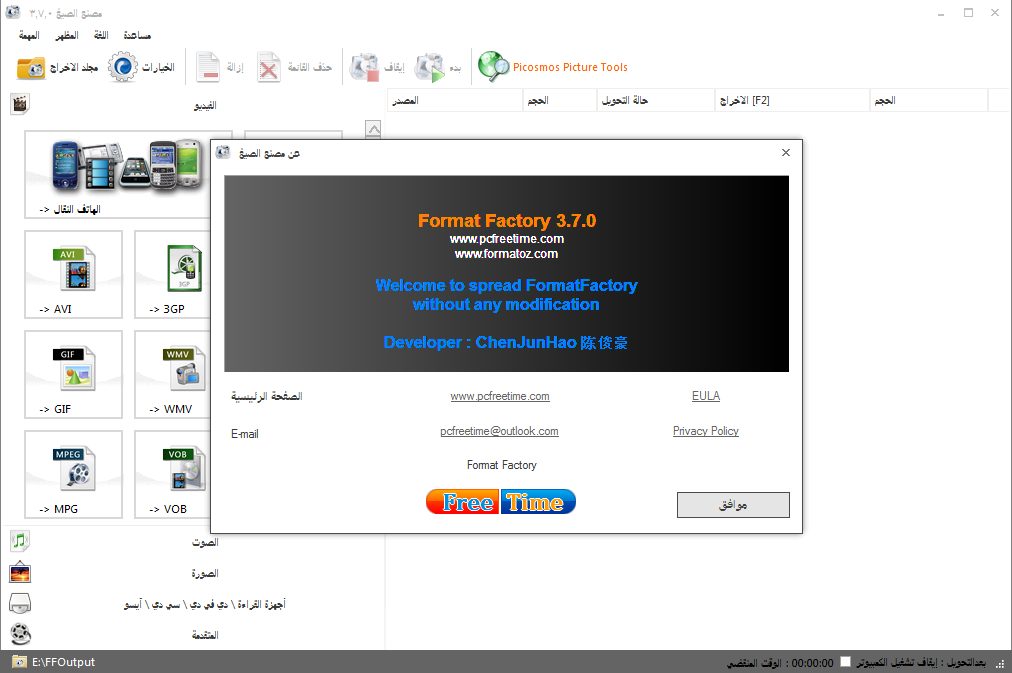Click the E-mail label in dialog

tap(245, 434)
